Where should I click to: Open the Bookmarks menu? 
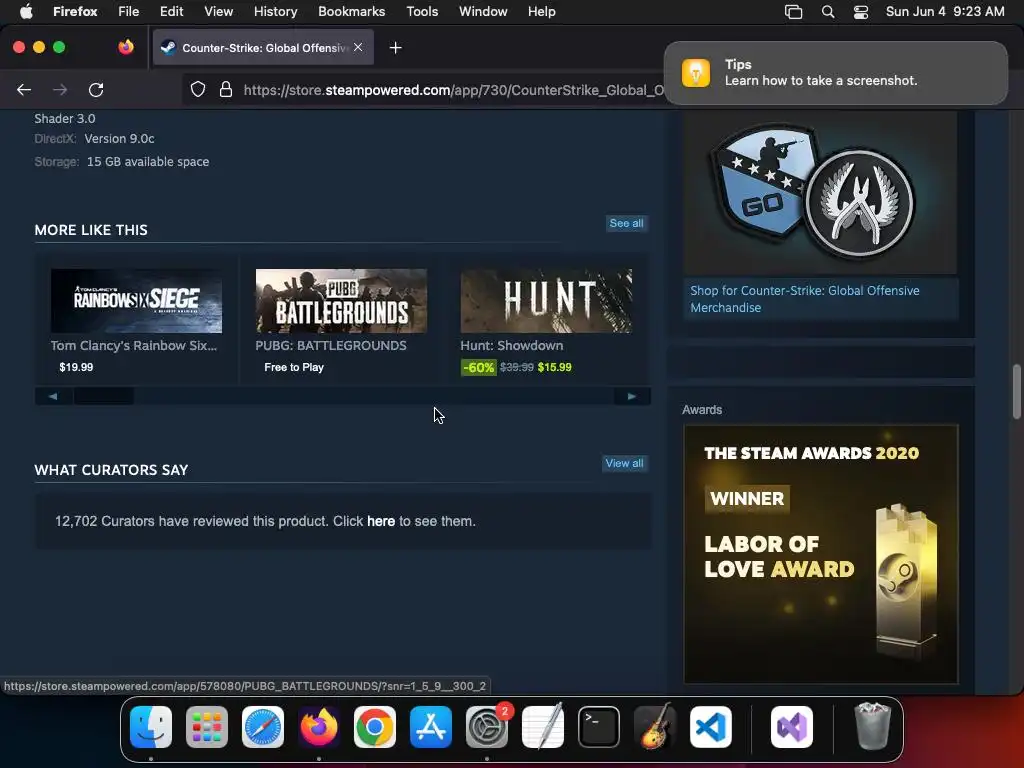pos(351,11)
